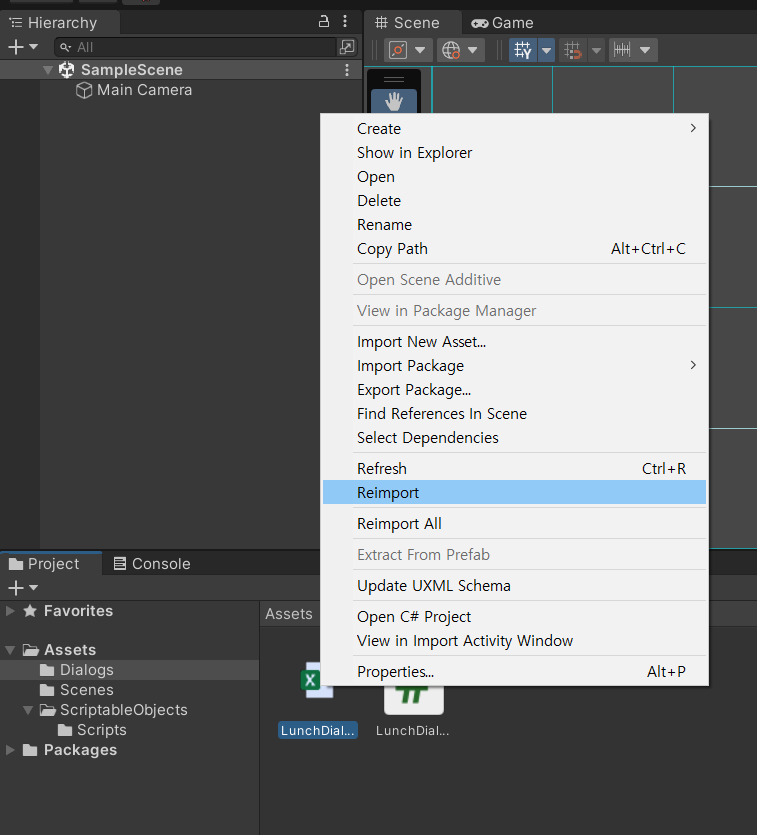Collapse the Assets folder arrow
757x835 pixels.
click(10, 650)
